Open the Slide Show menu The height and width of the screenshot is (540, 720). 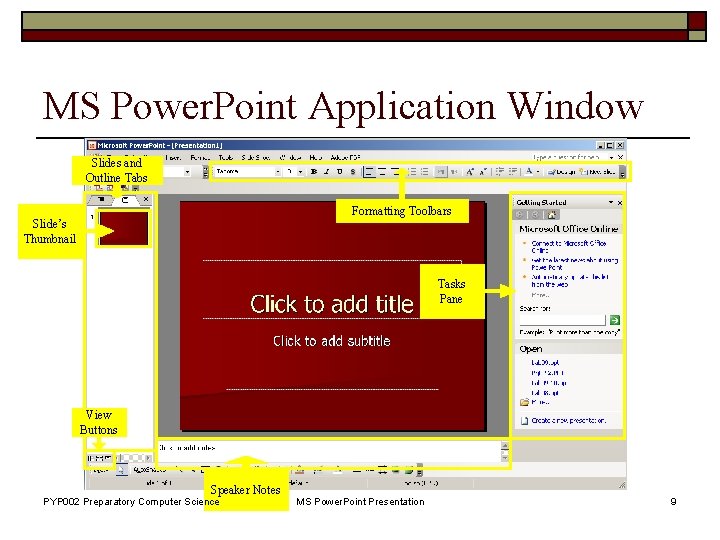point(256,158)
